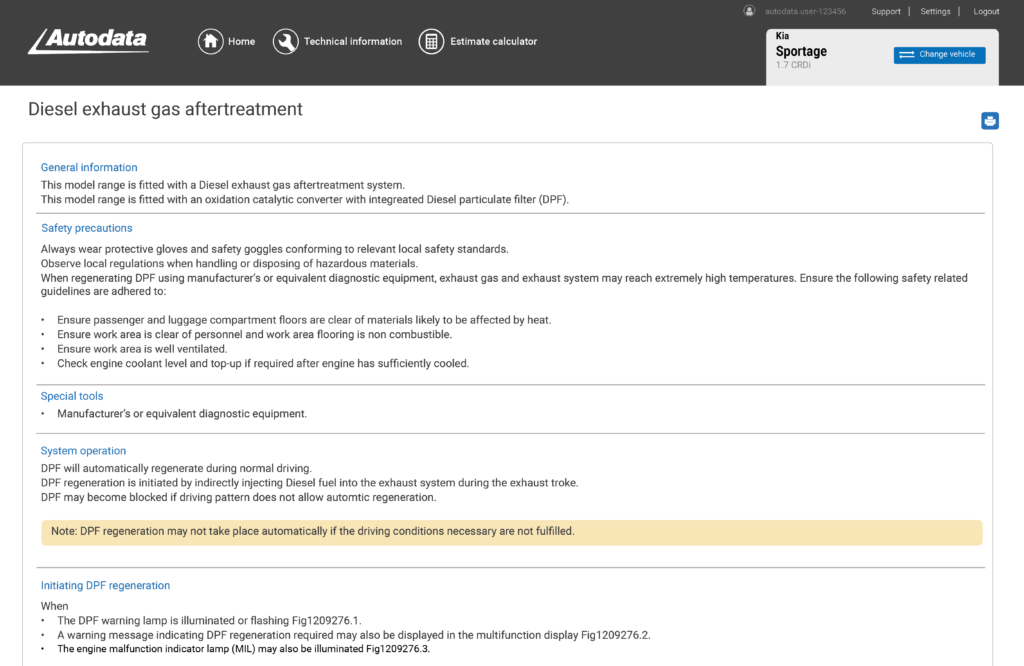Image resolution: width=1024 pixels, height=666 pixels.
Task: Open the Home menu item
Action: click(241, 42)
